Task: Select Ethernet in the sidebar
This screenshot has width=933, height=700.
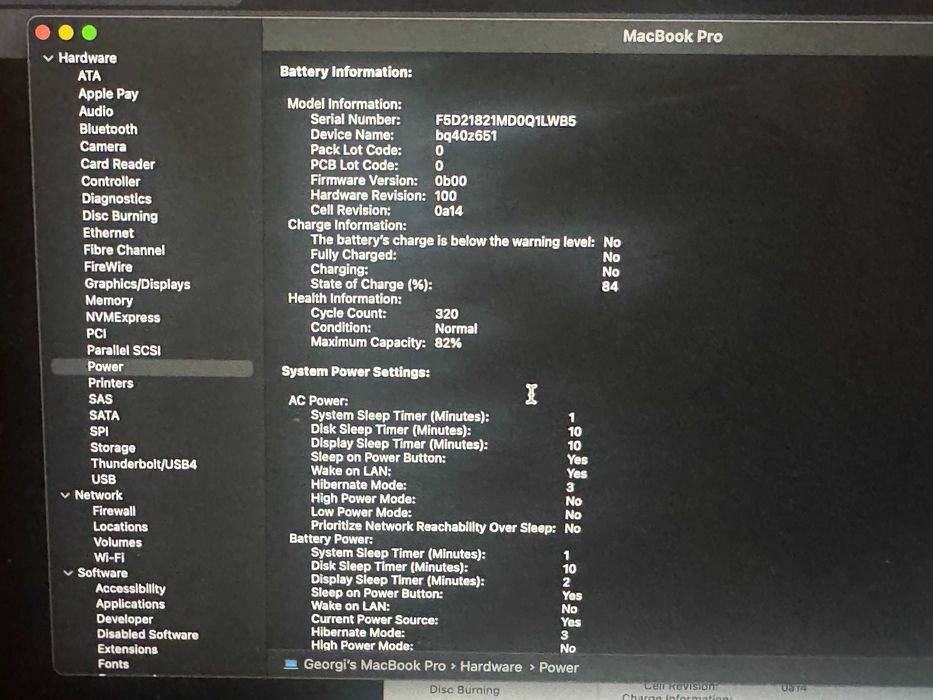Action: point(108,233)
